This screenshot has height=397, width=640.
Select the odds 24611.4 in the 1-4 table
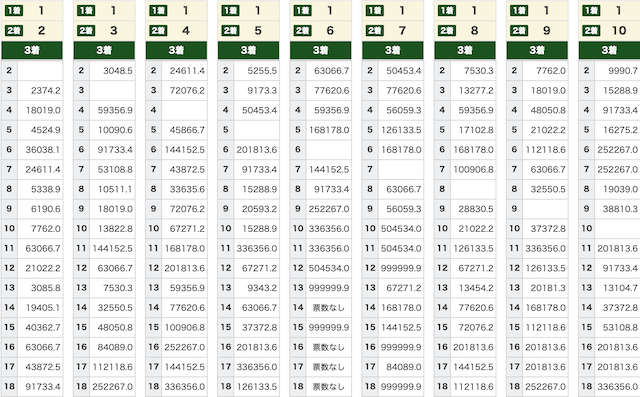tap(187, 71)
